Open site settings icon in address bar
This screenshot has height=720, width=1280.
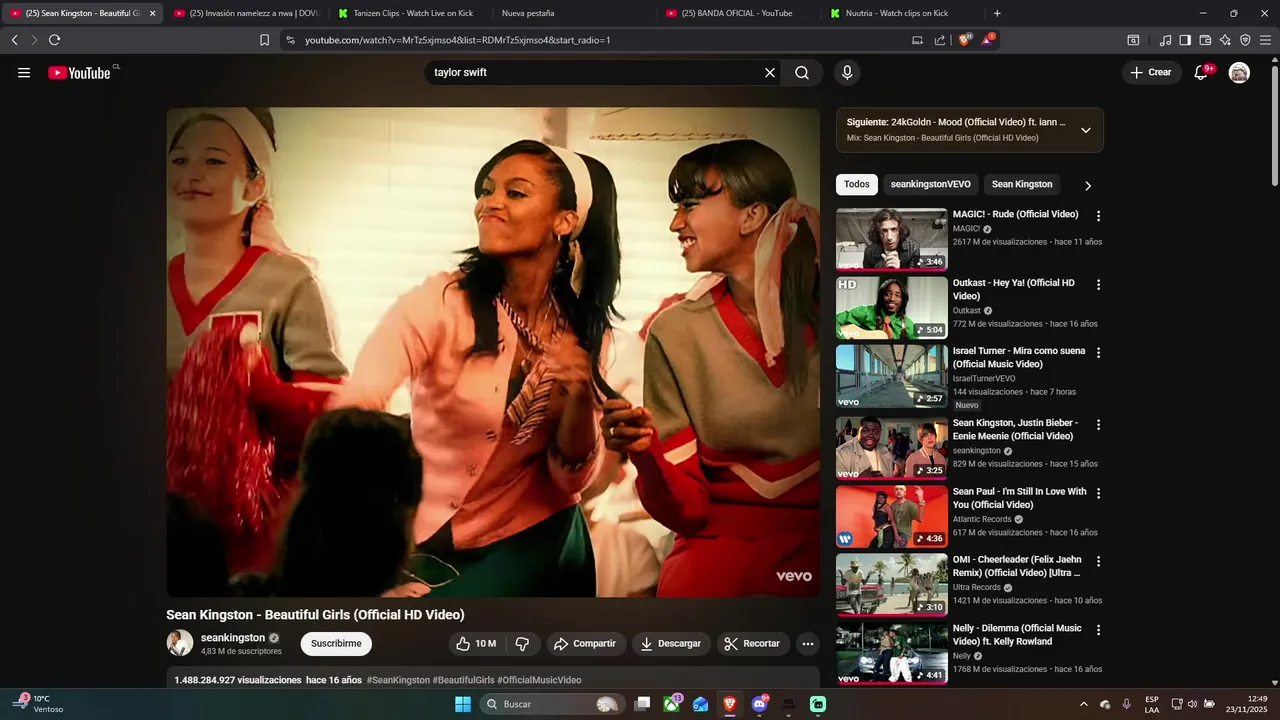tap(290, 40)
